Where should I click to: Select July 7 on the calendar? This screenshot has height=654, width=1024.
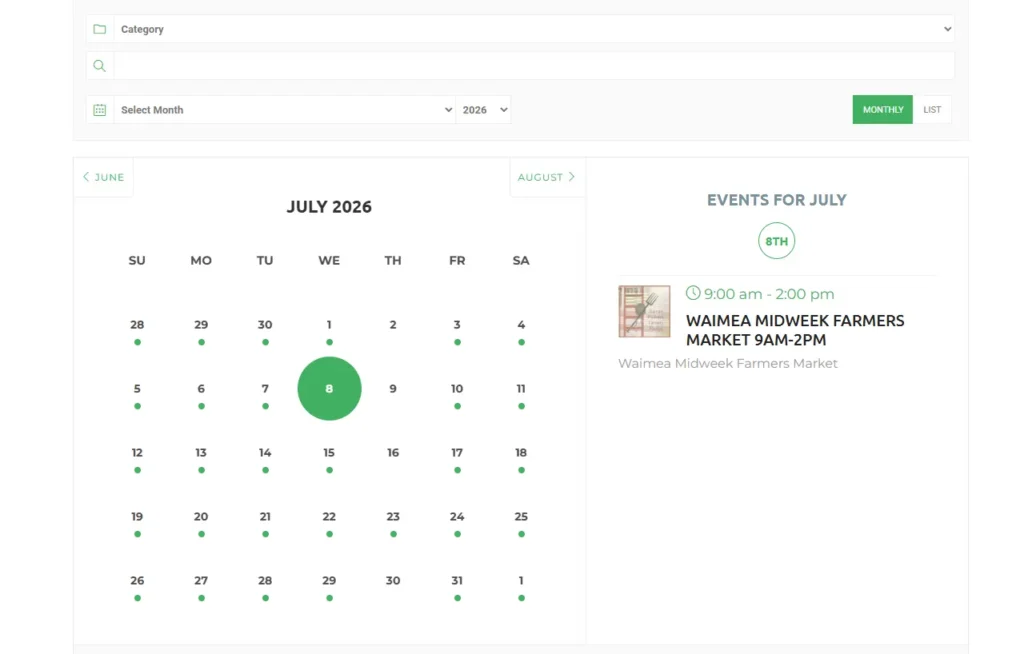265,389
